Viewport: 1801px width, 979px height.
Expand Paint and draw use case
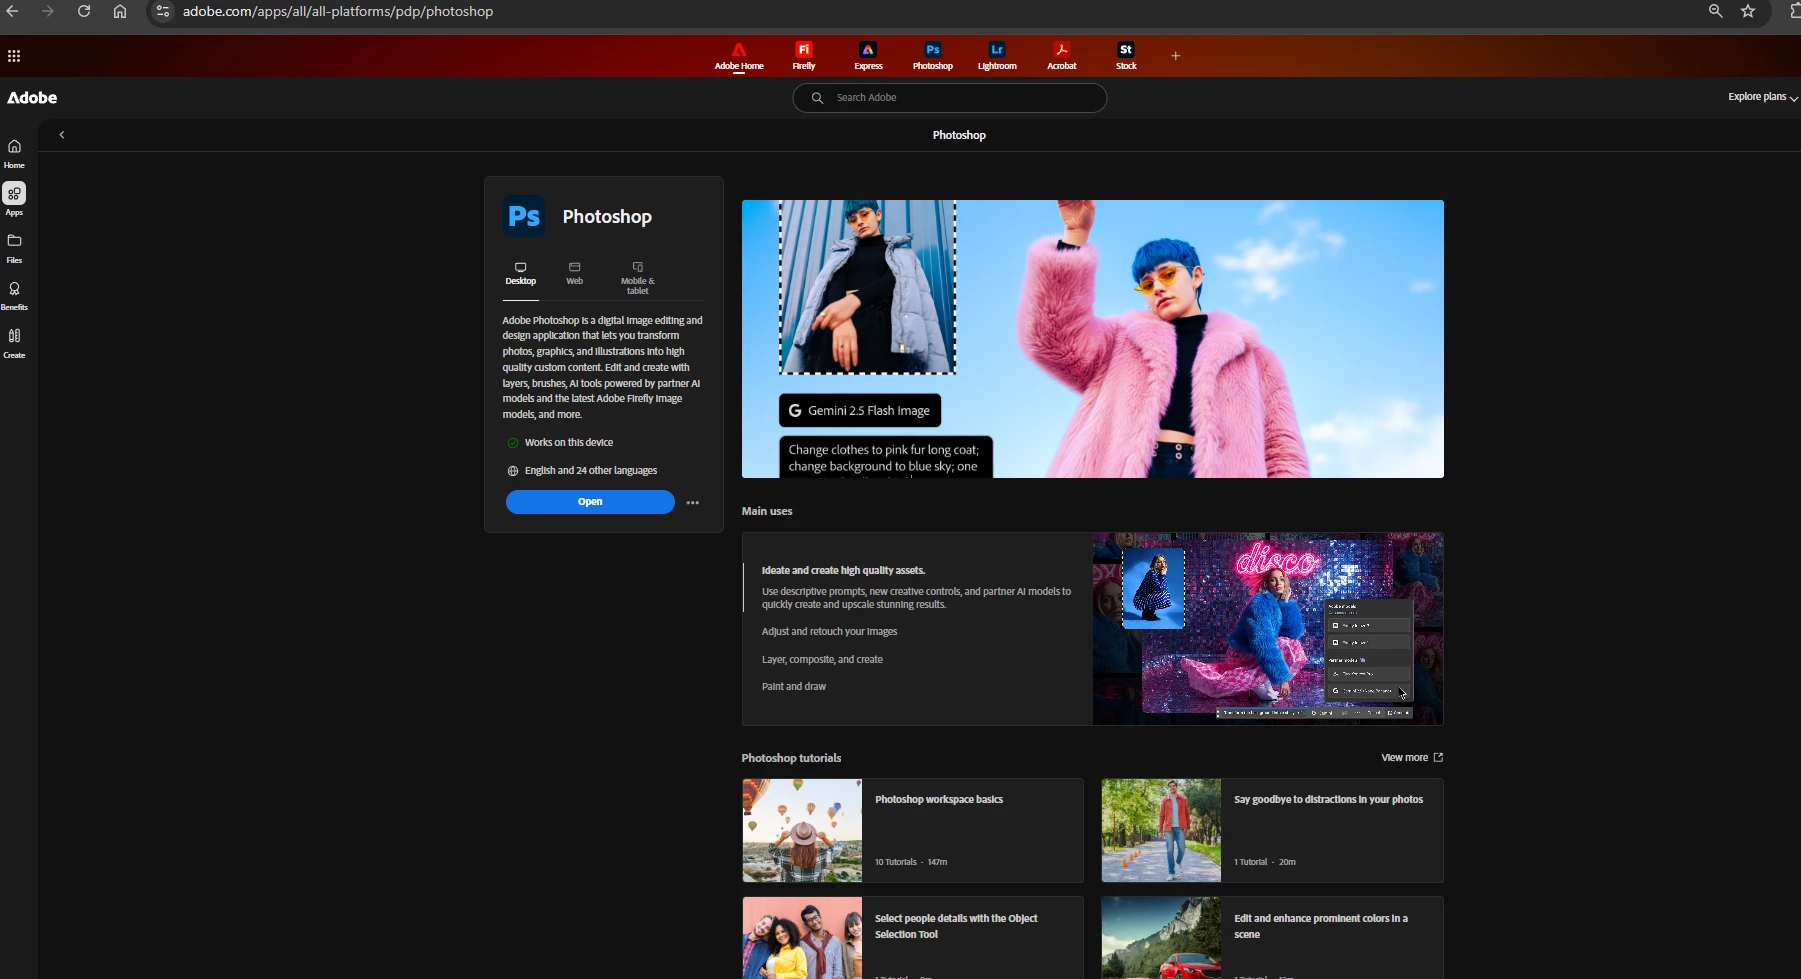pyautogui.click(x=794, y=687)
